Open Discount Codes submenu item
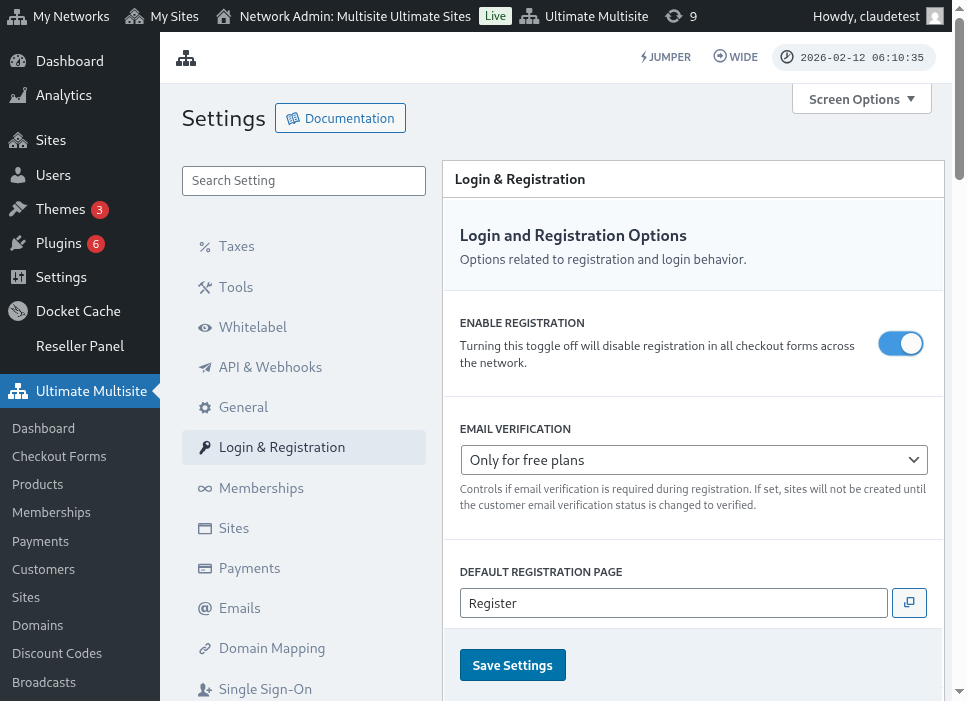 57,654
